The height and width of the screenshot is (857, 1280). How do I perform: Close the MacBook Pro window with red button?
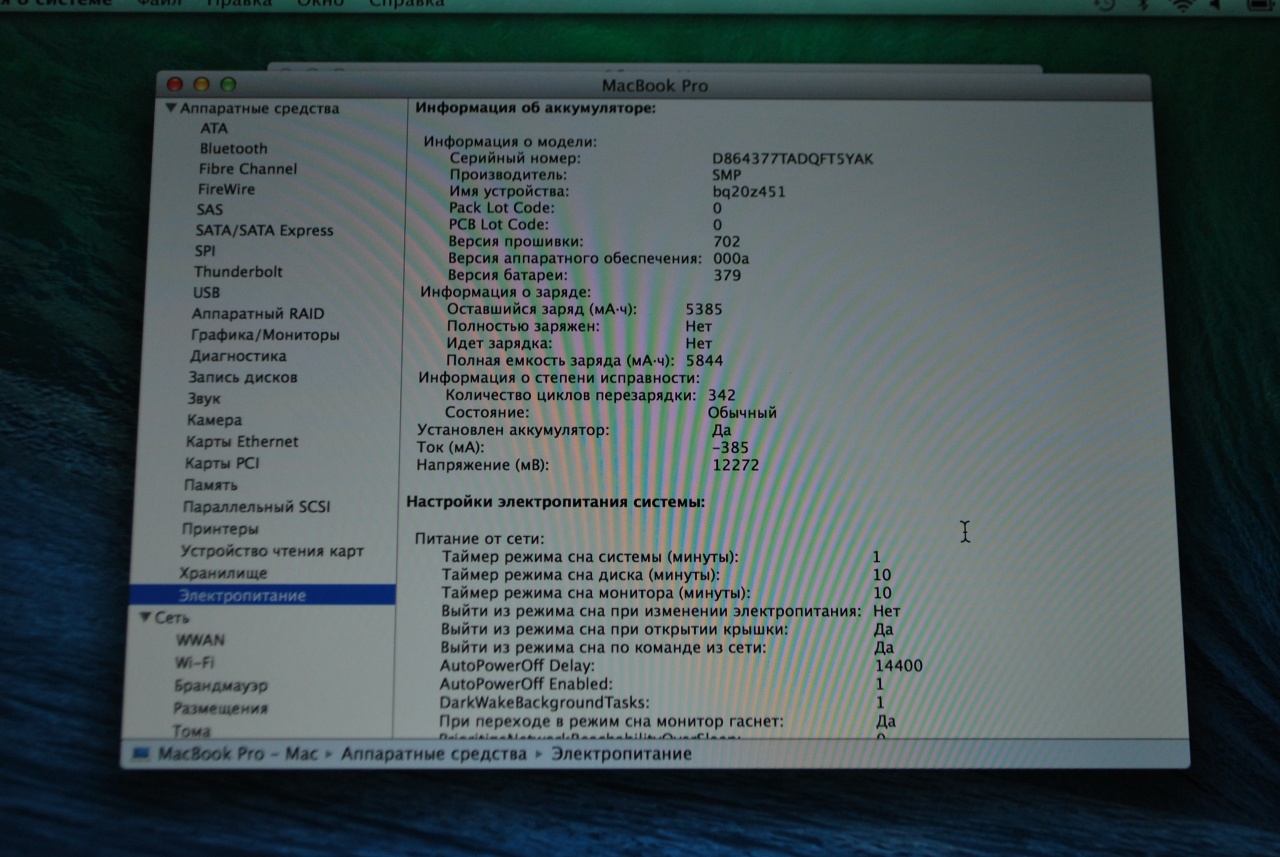tap(176, 85)
